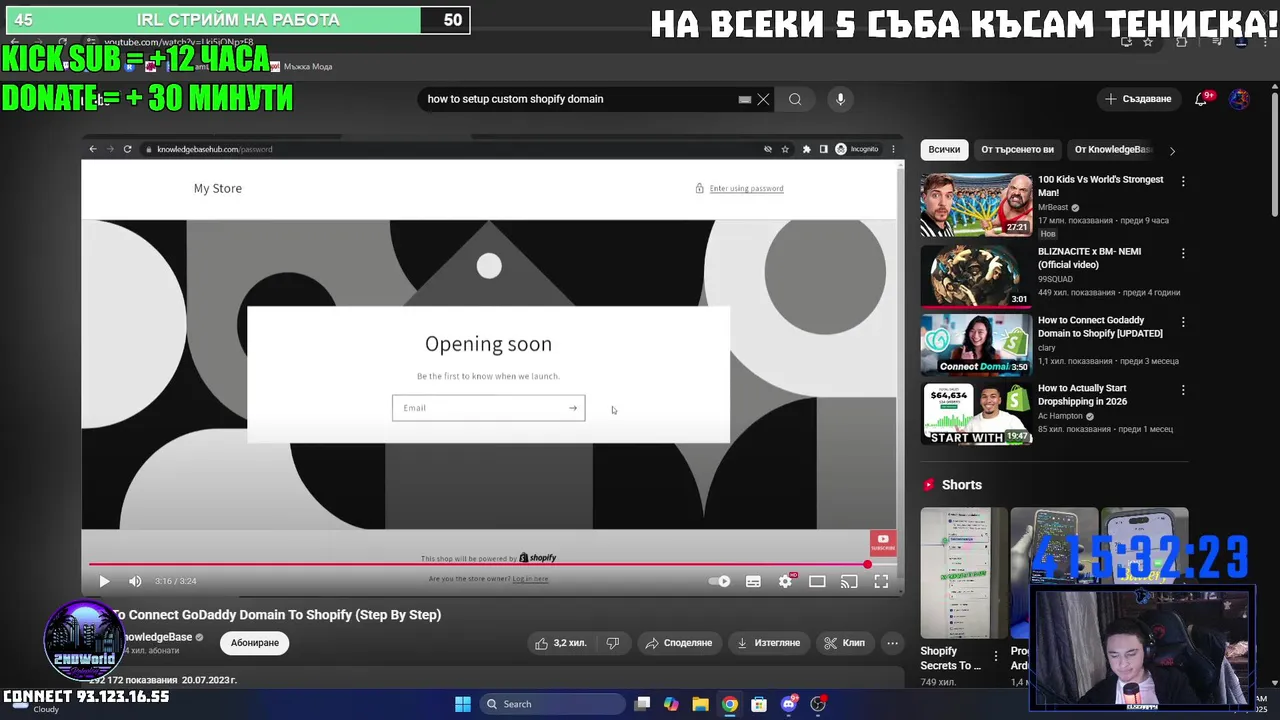Viewport: 1280px width, 720px height.
Task: Show more filter chips with arrow
Action: point(1172,150)
